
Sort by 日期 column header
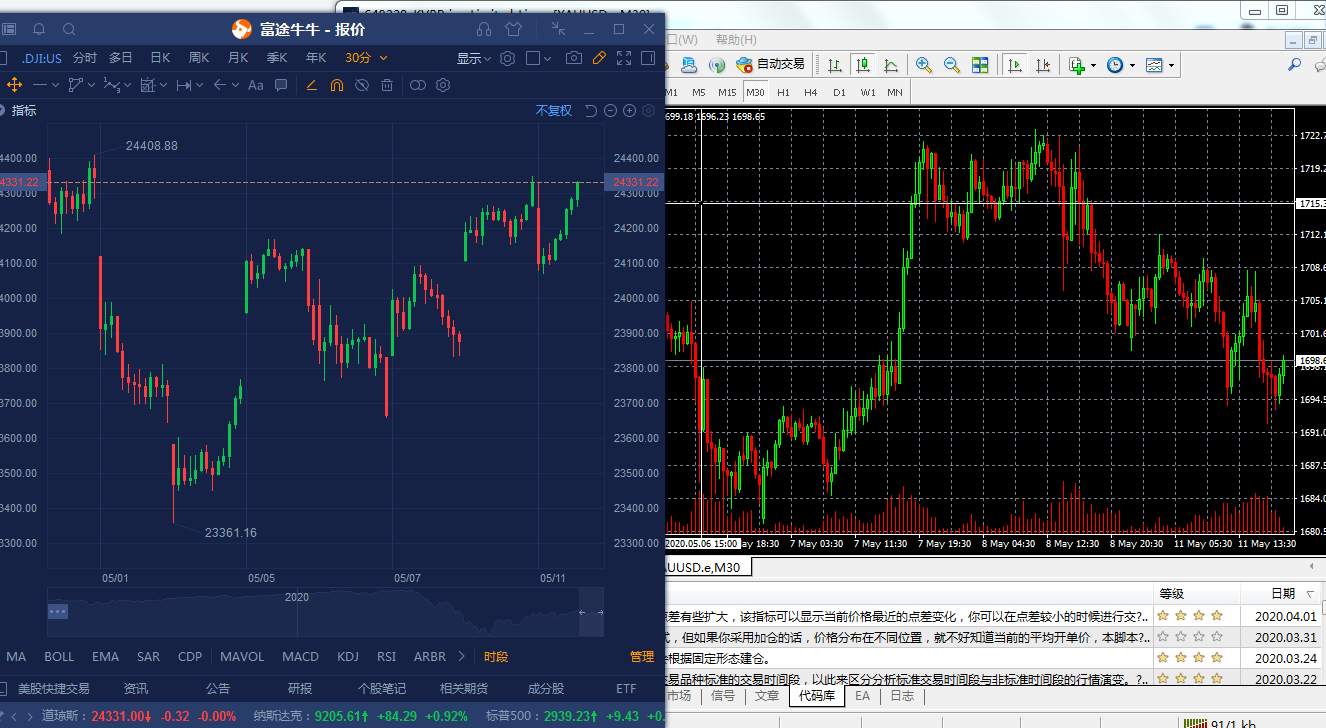(1283, 593)
